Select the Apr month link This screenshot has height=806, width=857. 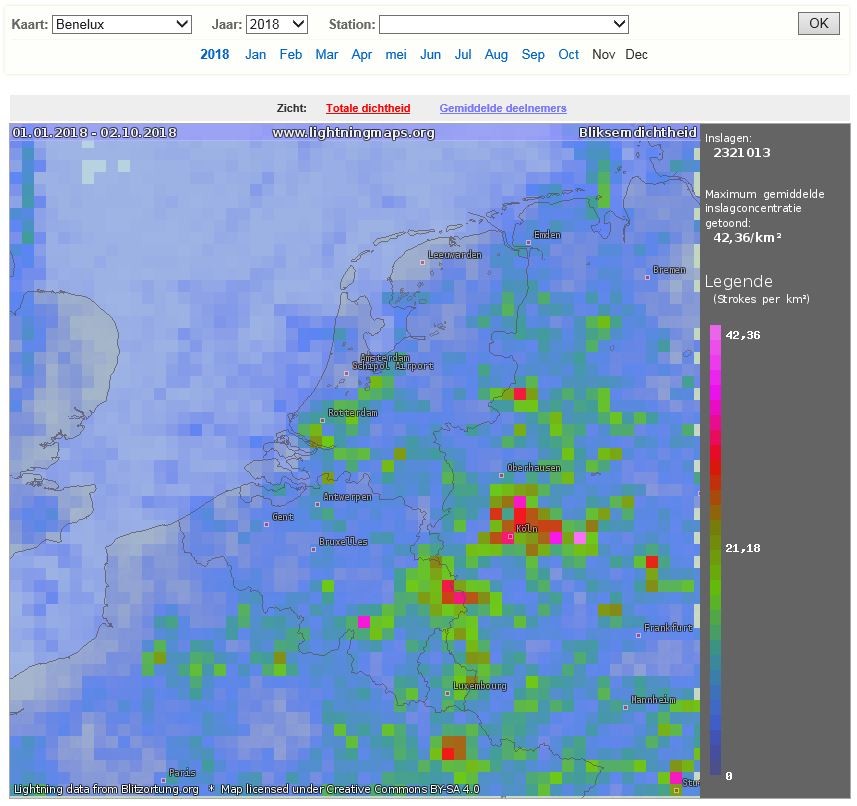point(361,55)
